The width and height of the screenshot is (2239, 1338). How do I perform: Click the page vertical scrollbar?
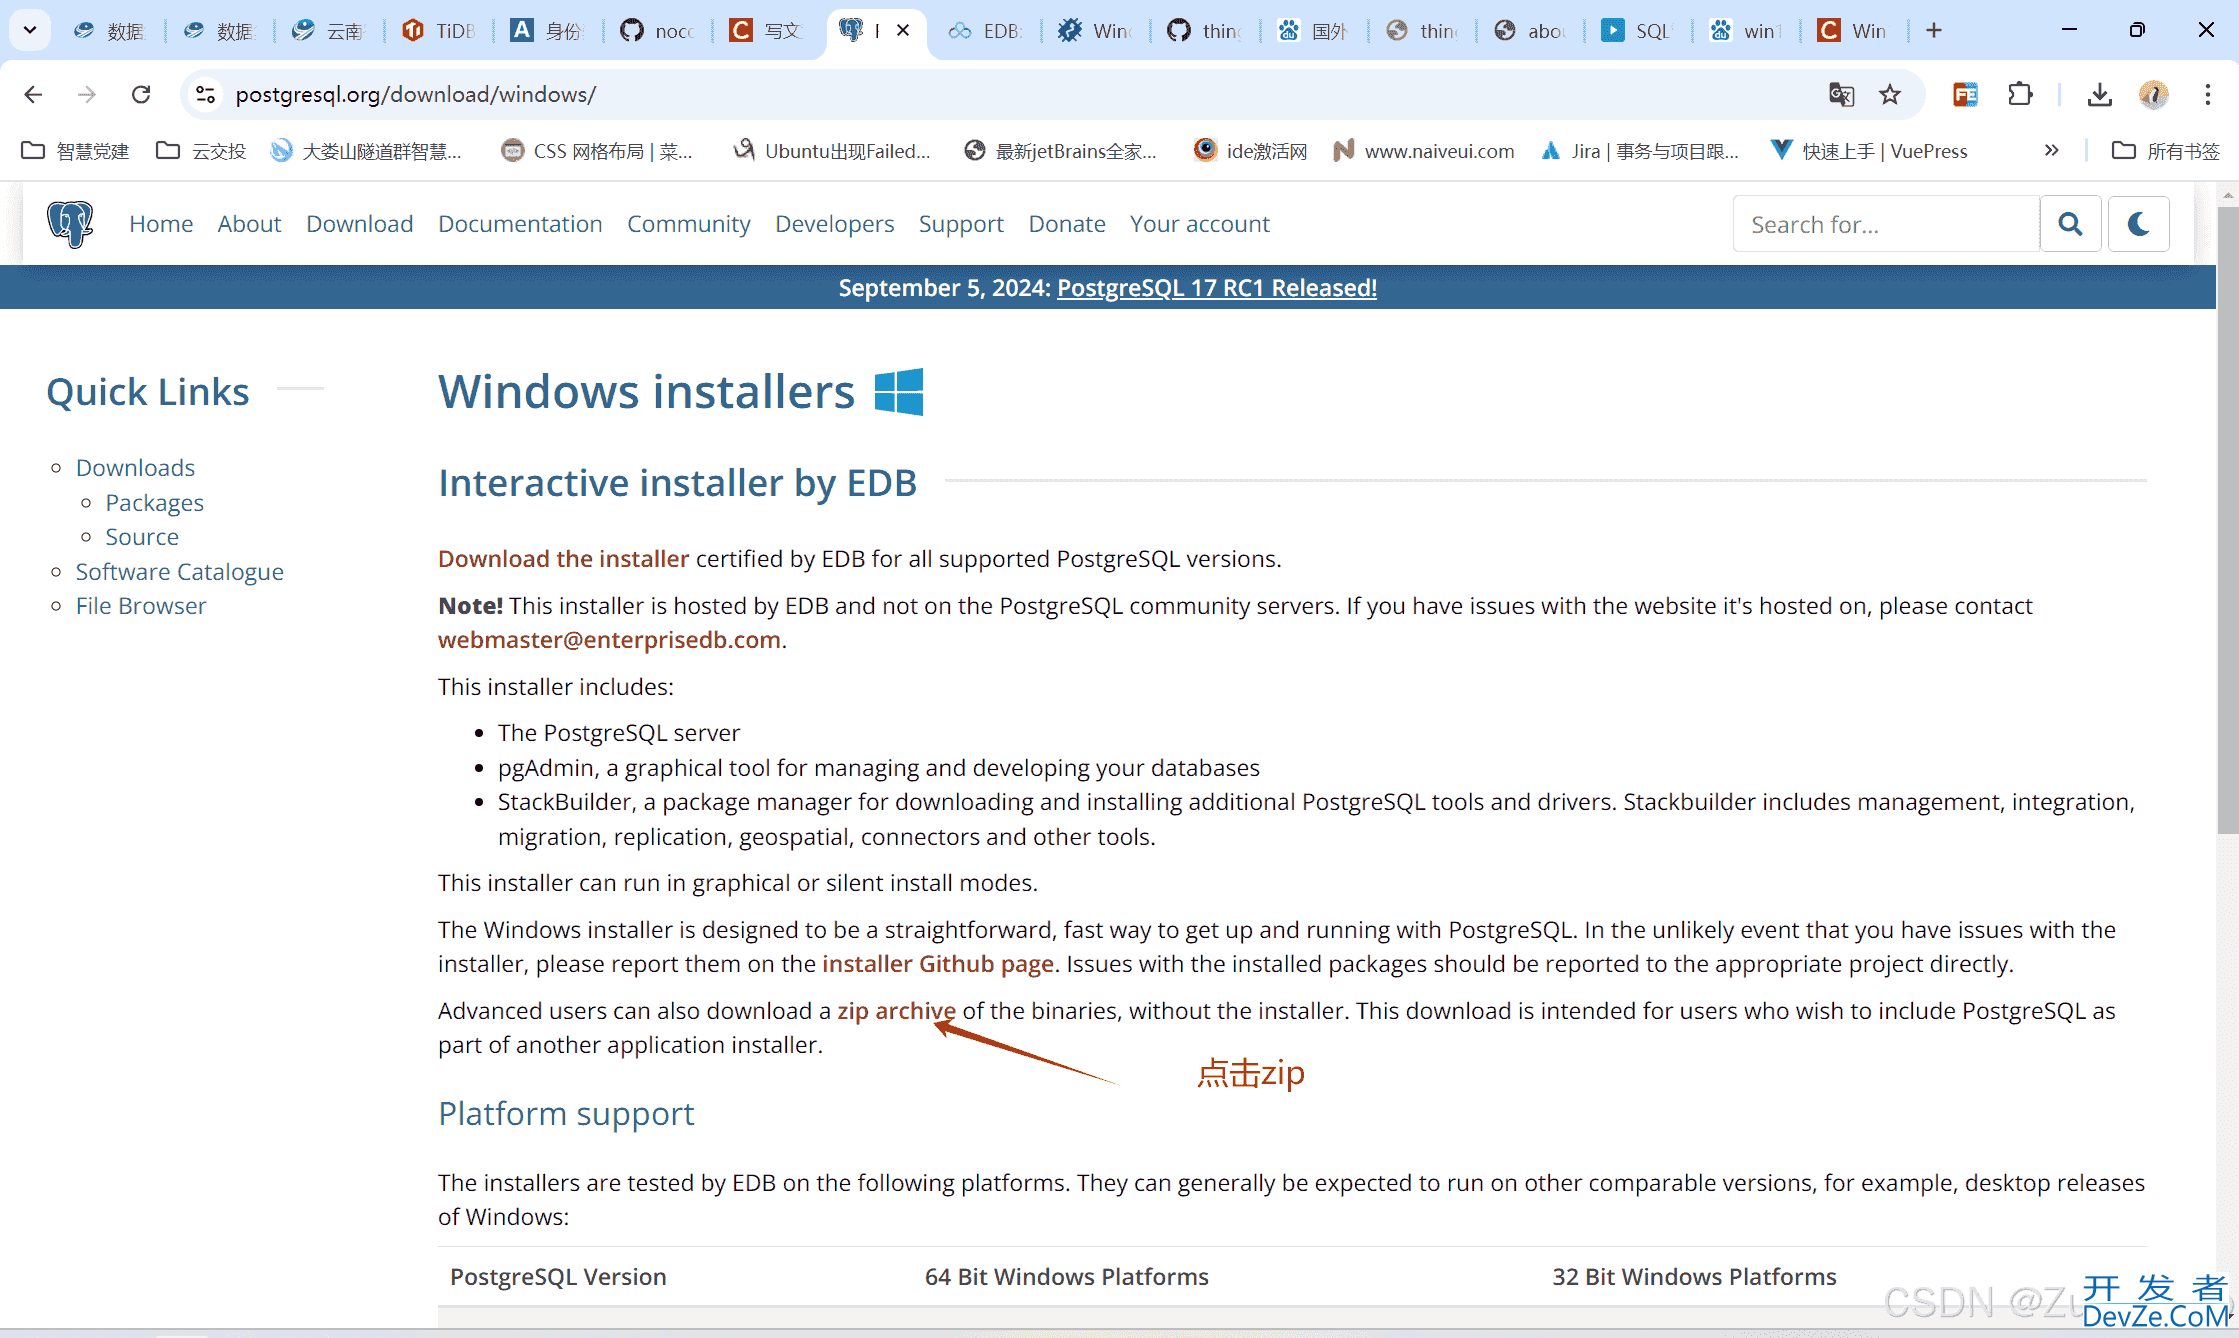click(2228, 520)
